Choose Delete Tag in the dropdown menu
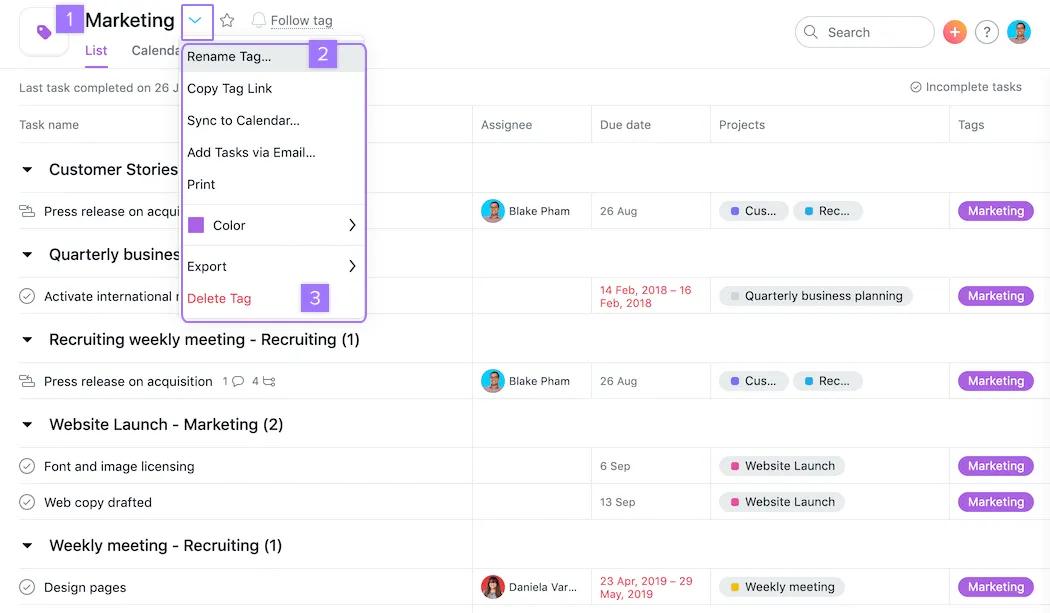Image resolution: width=1050 pixels, height=613 pixels. click(219, 298)
